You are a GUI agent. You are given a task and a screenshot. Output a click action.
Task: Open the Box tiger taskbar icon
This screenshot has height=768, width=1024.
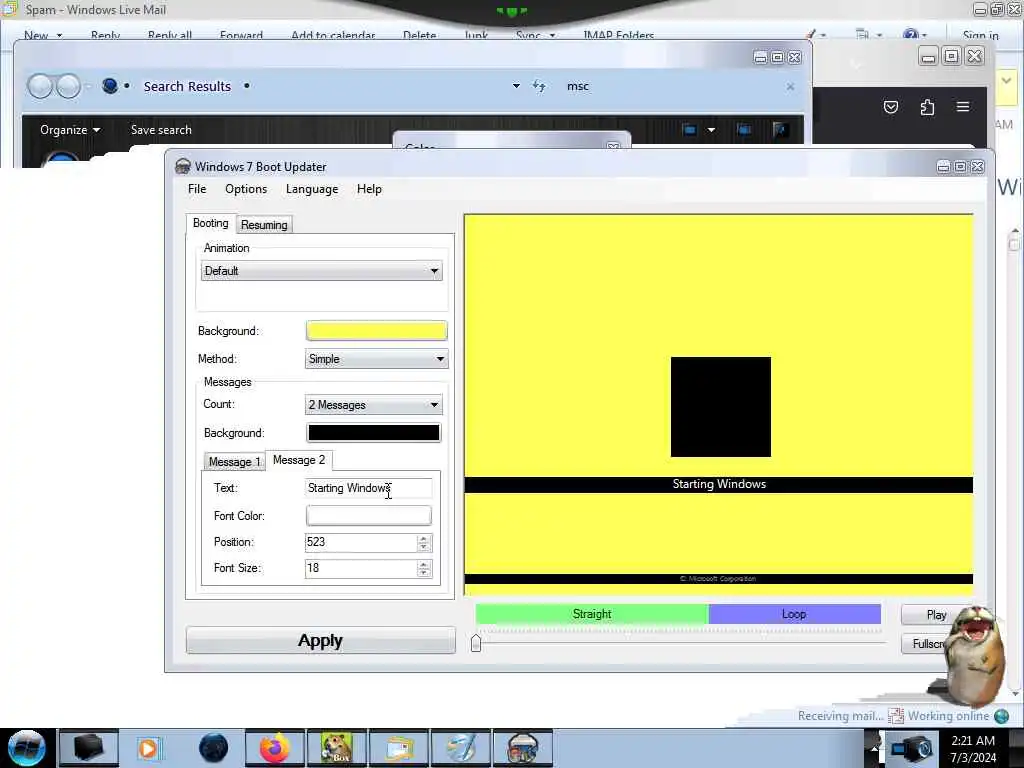(x=336, y=748)
